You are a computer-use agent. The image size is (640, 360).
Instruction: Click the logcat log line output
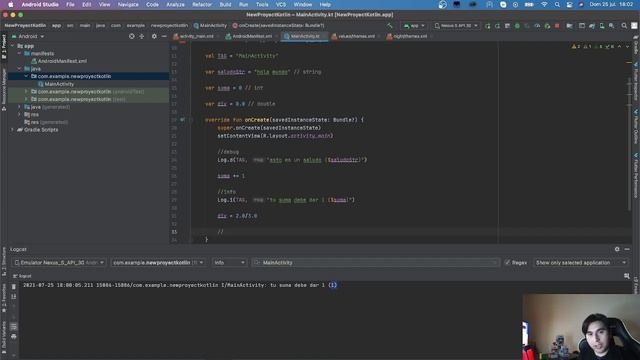(180, 285)
